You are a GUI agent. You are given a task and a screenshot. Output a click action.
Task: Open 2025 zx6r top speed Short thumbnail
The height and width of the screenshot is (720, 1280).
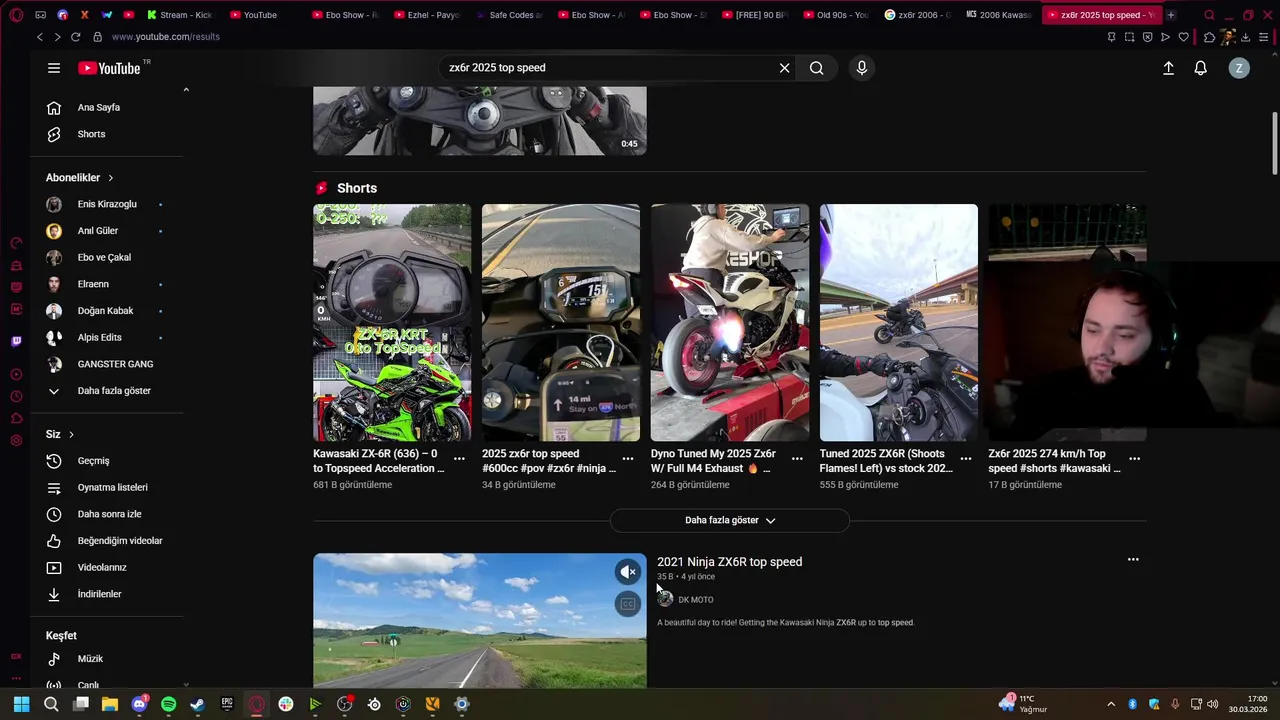click(x=561, y=322)
